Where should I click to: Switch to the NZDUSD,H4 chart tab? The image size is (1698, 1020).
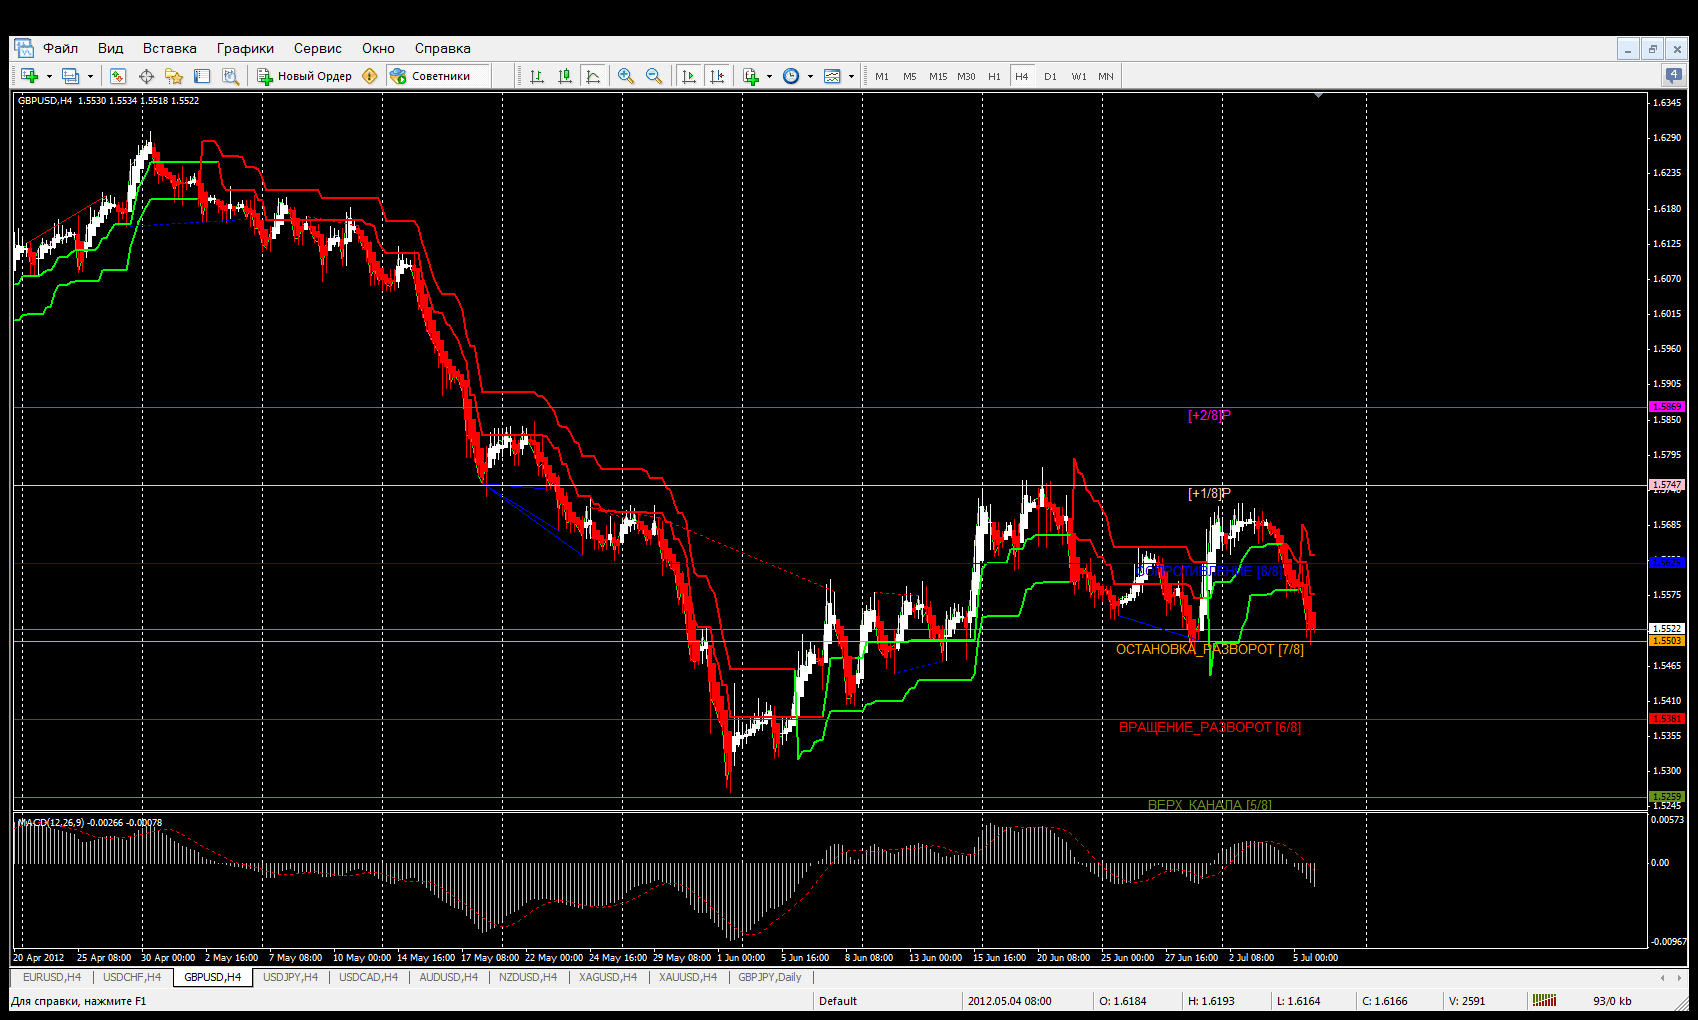[x=528, y=977]
